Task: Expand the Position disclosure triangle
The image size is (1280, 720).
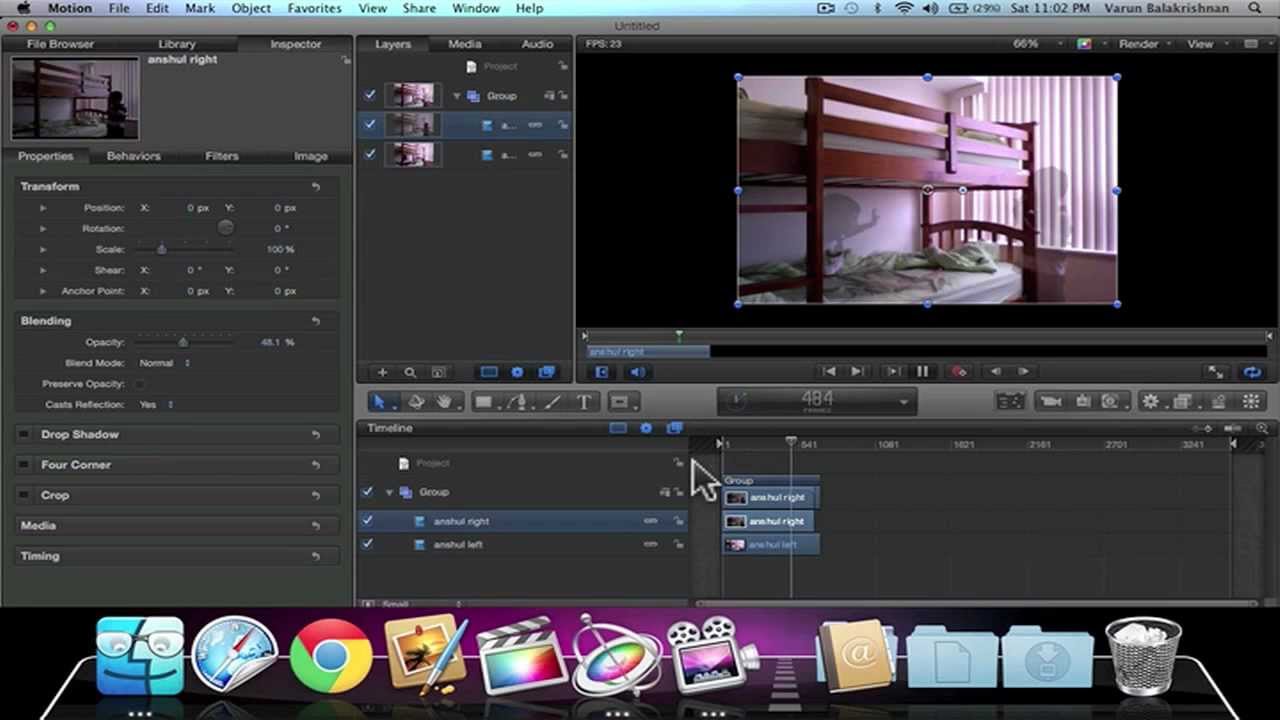Action: 42,208
